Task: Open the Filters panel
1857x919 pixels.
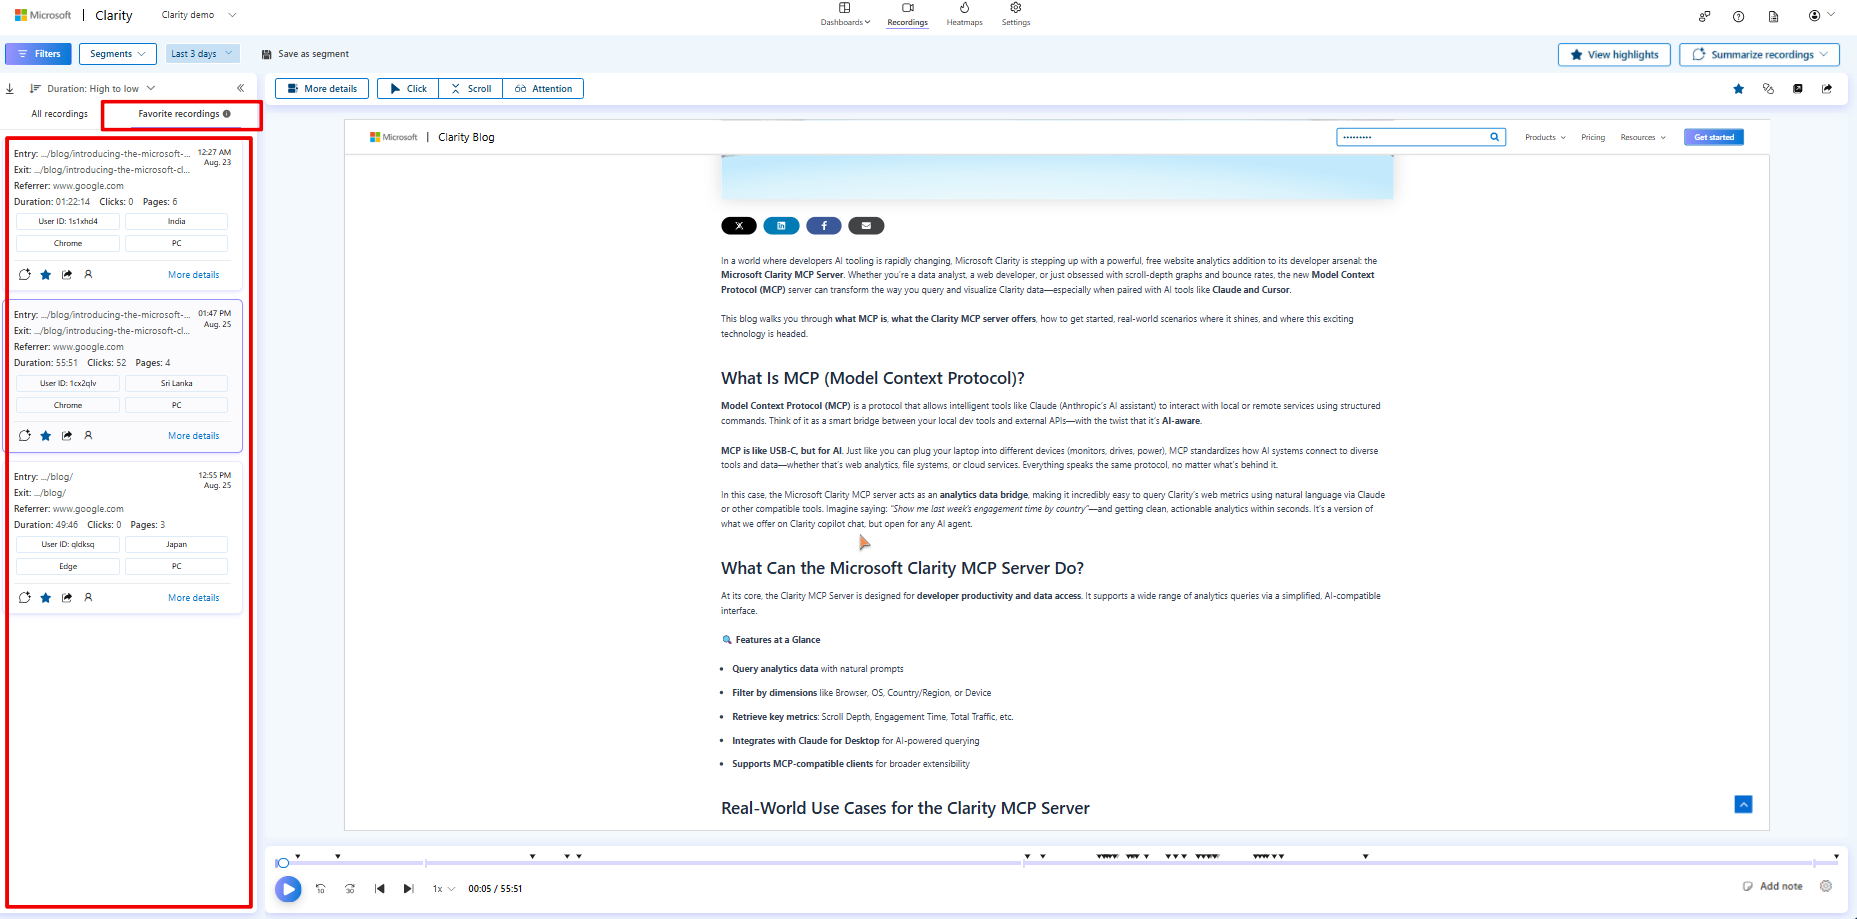Action: tap(39, 54)
